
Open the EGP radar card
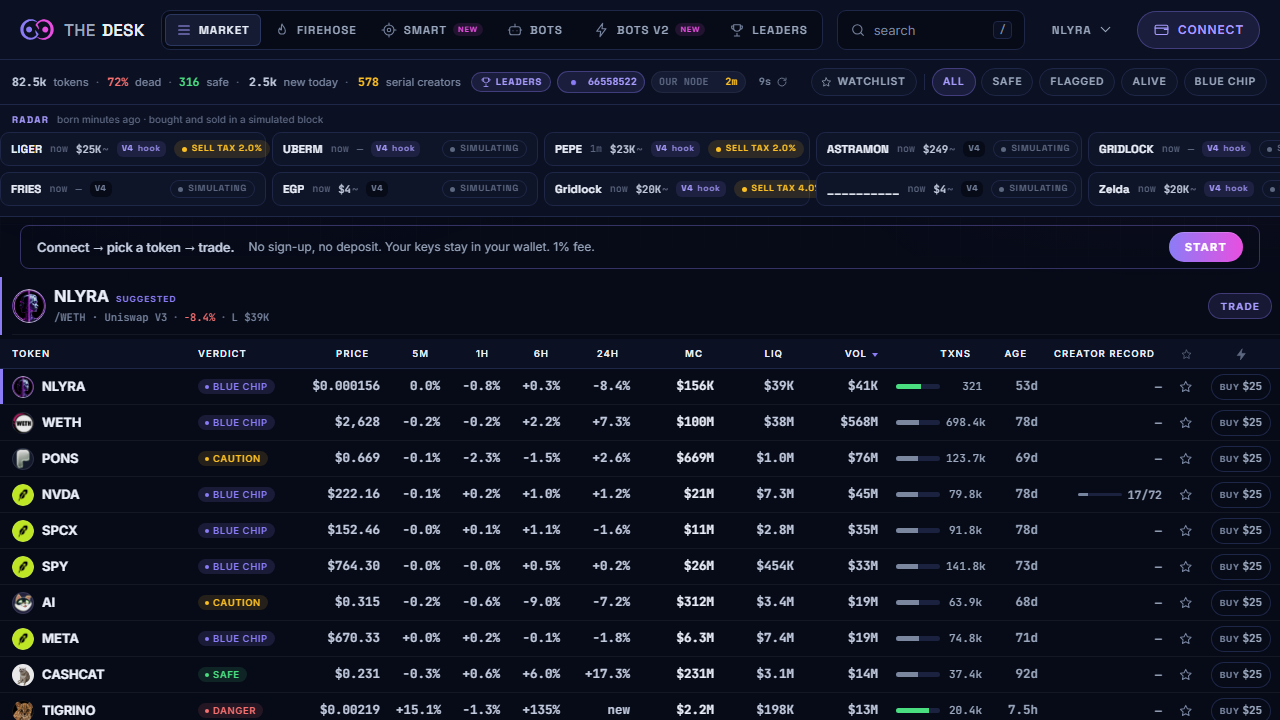click(404, 189)
